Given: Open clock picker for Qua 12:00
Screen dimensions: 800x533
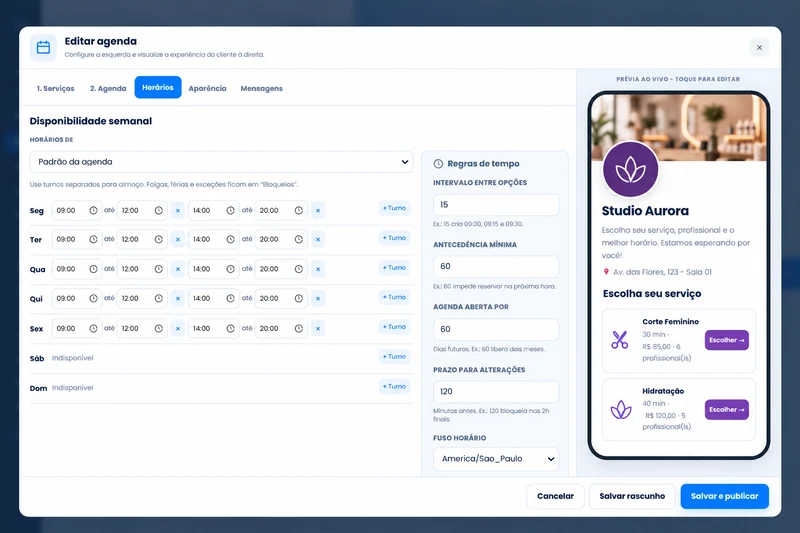Looking at the screenshot, I should [x=159, y=269].
